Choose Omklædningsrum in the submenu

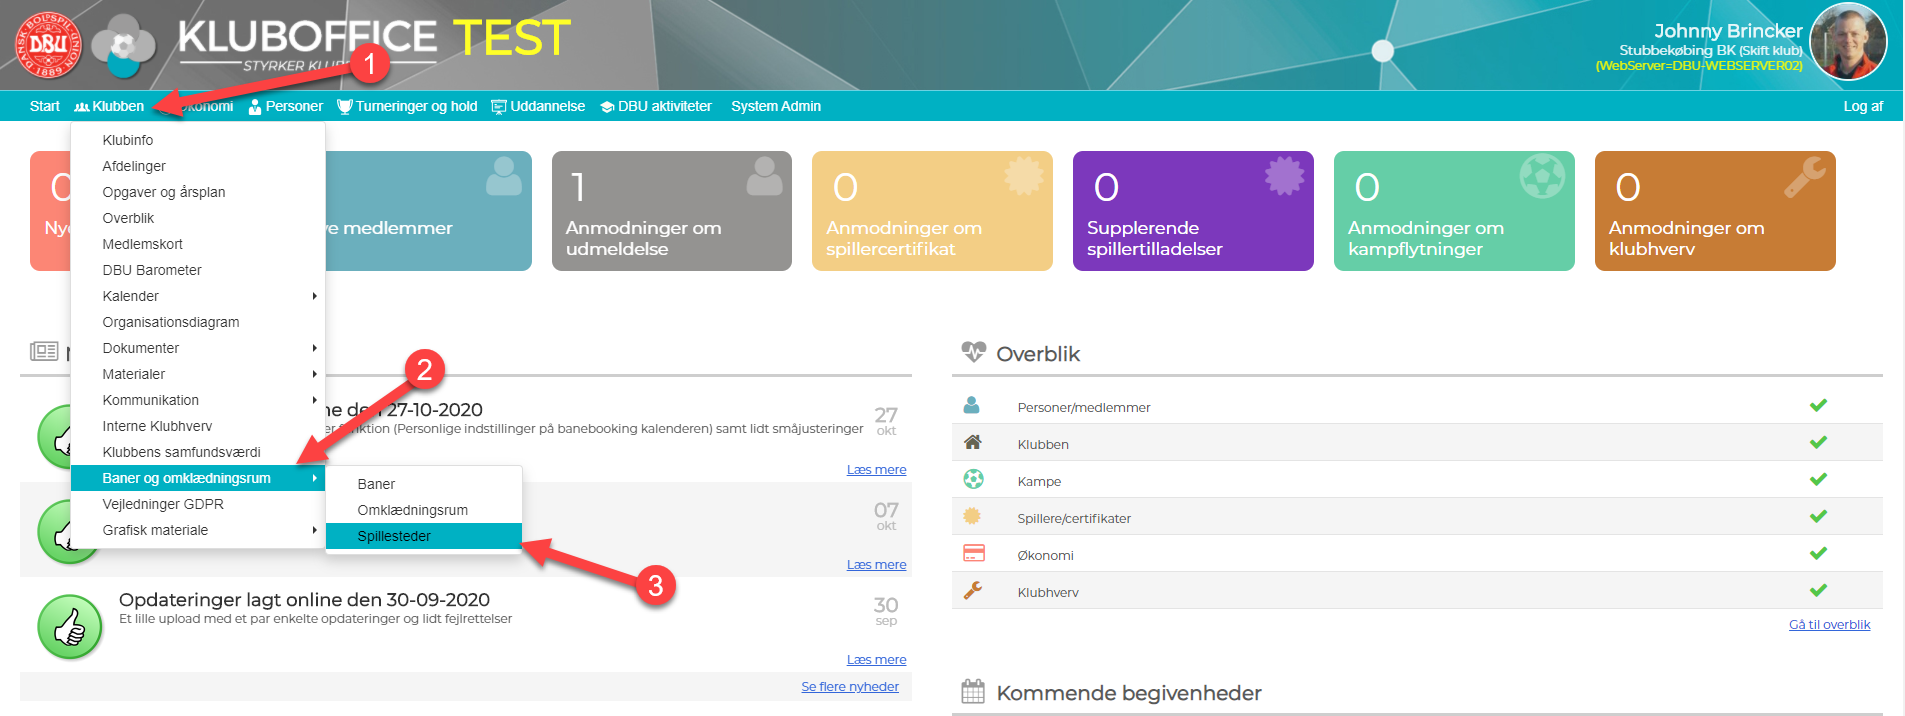click(x=412, y=510)
